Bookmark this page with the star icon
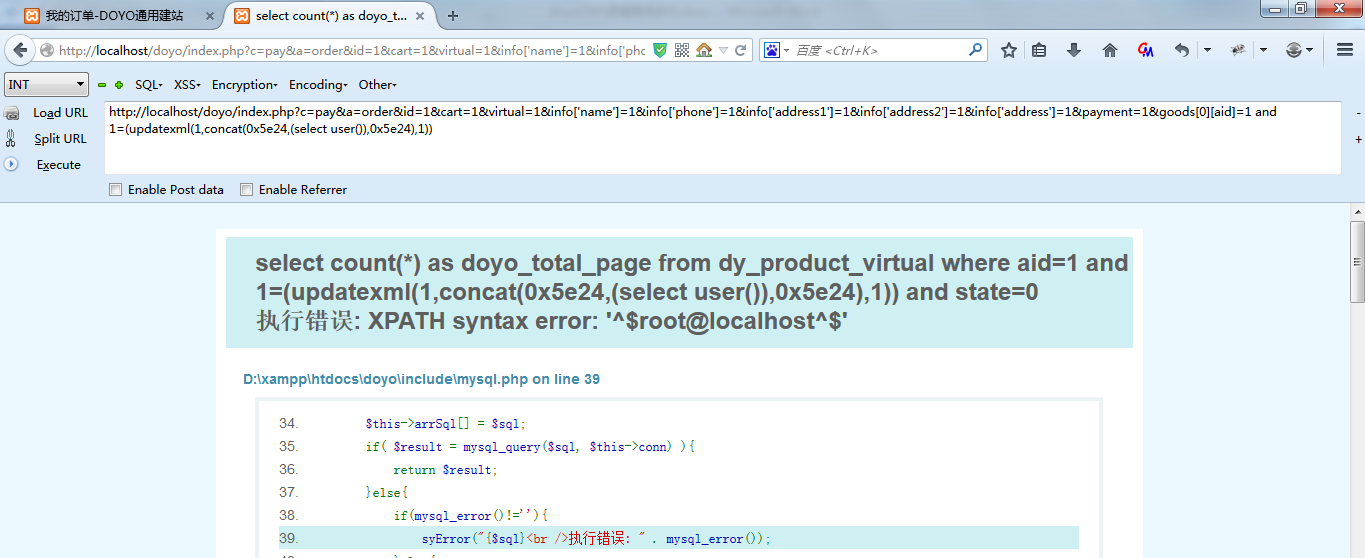Screen dimensions: 1365x558 coord(1009,50)
